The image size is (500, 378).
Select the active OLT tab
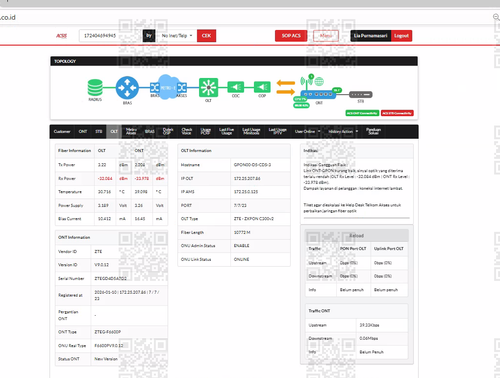114,132
